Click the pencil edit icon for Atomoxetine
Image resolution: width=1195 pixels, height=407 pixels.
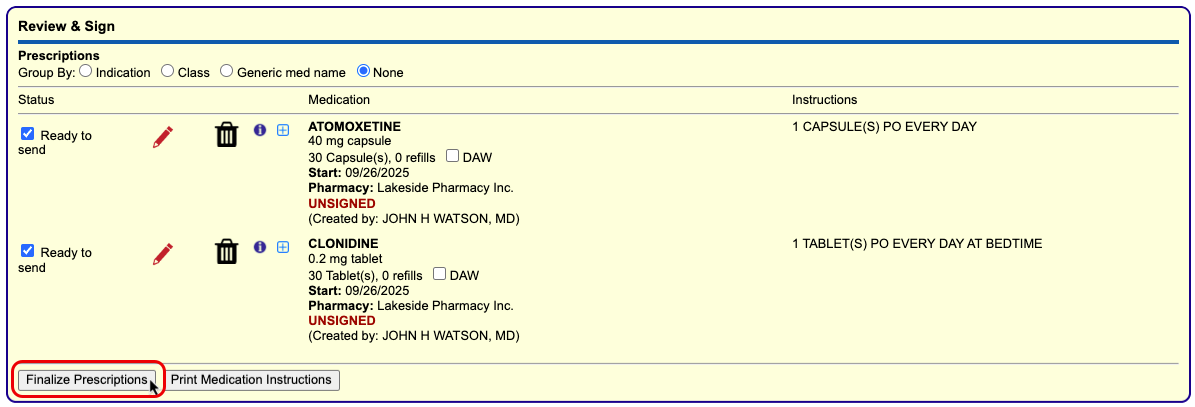click(x=162, y=137)
